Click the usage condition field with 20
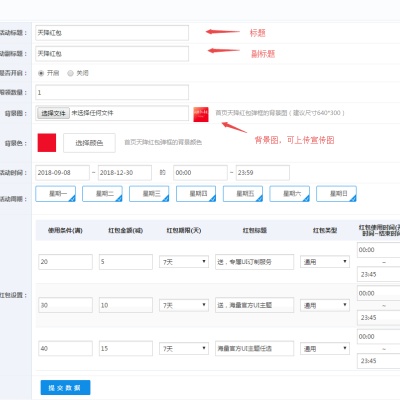The image size is (400, 400). click(65, 262)
